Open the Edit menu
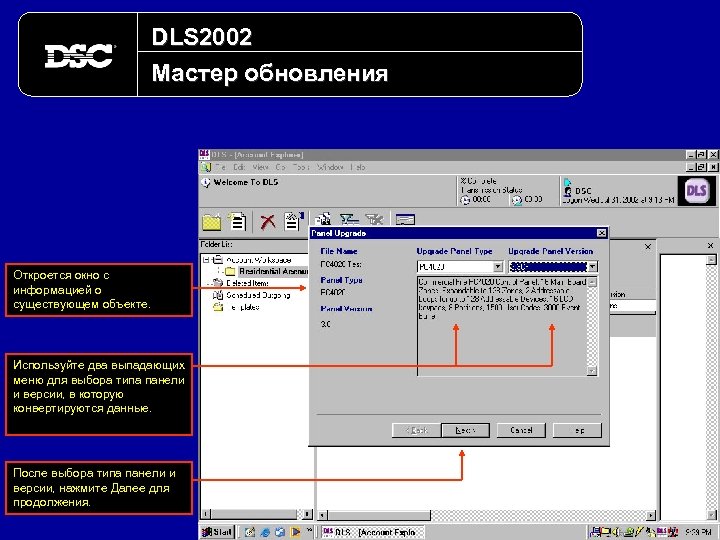This screenshot has width=720, height=540. click(239, 167)
